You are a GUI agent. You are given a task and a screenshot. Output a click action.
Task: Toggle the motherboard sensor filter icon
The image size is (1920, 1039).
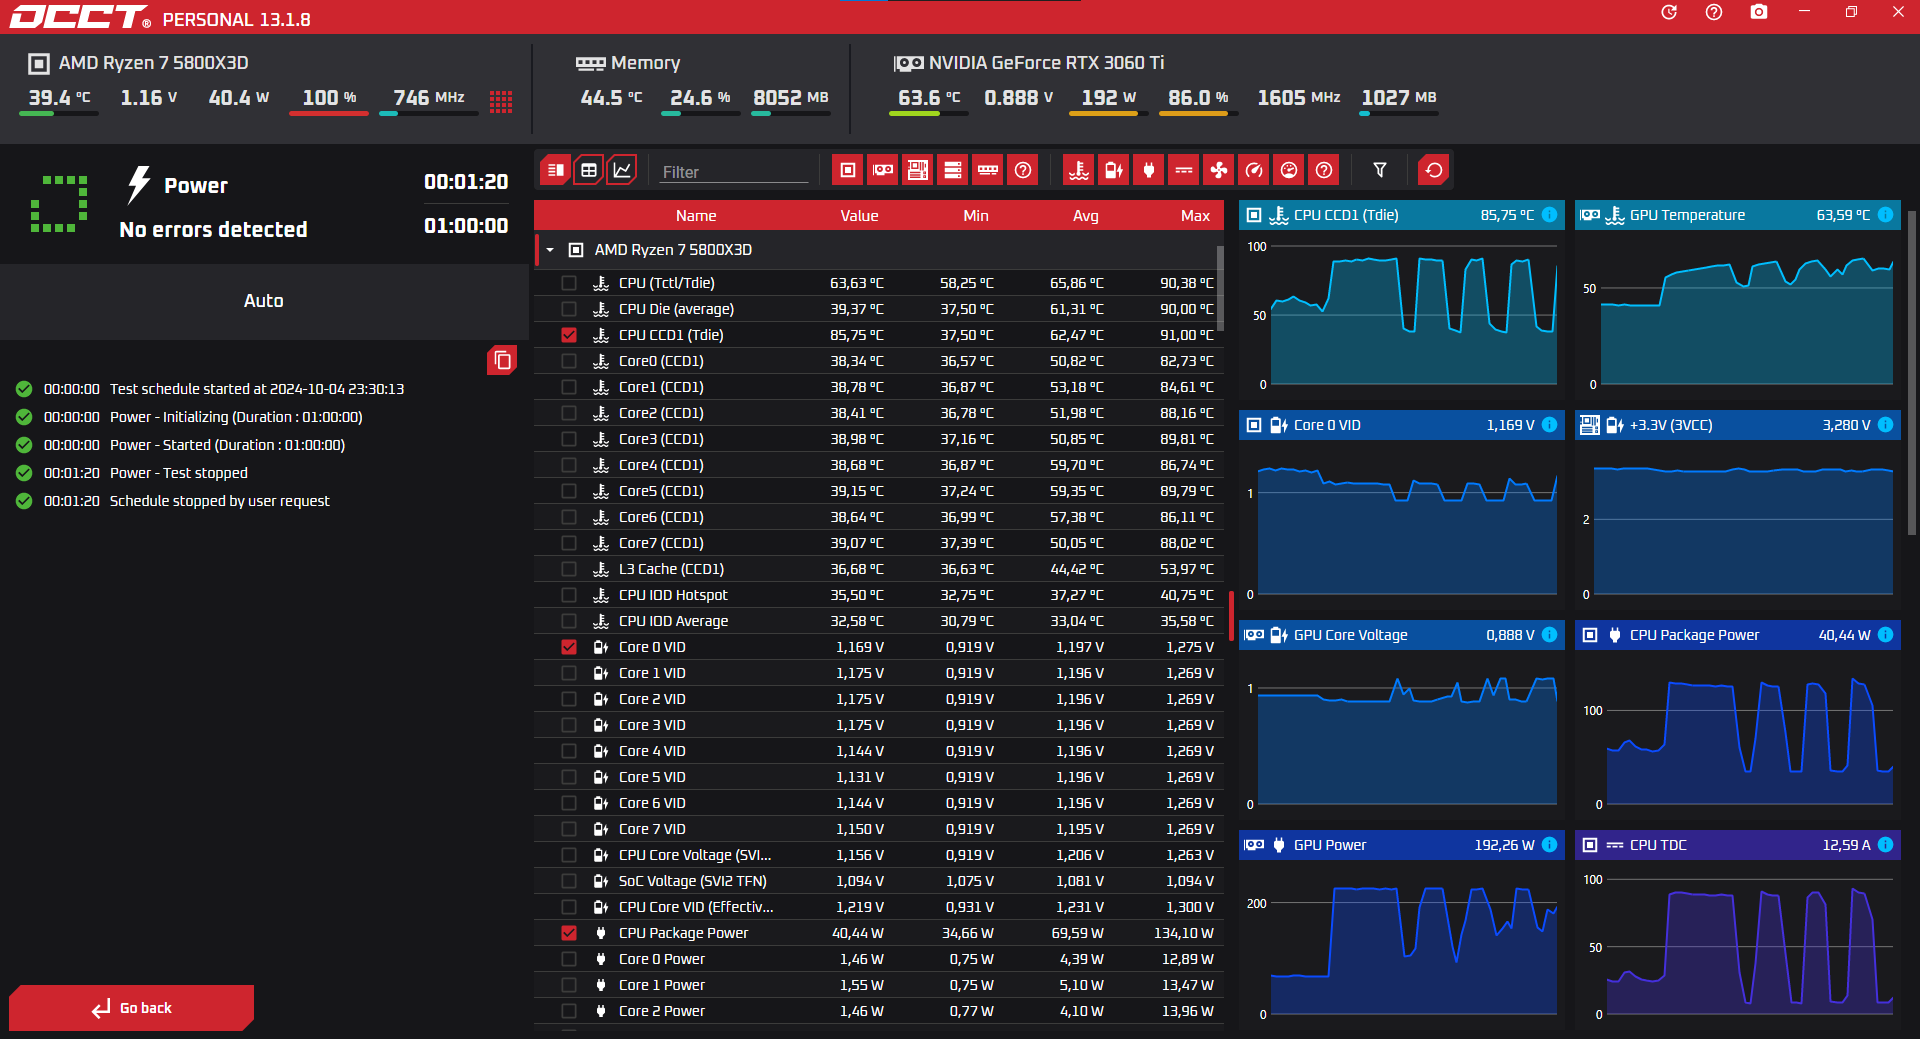click(x=917, y=170)
